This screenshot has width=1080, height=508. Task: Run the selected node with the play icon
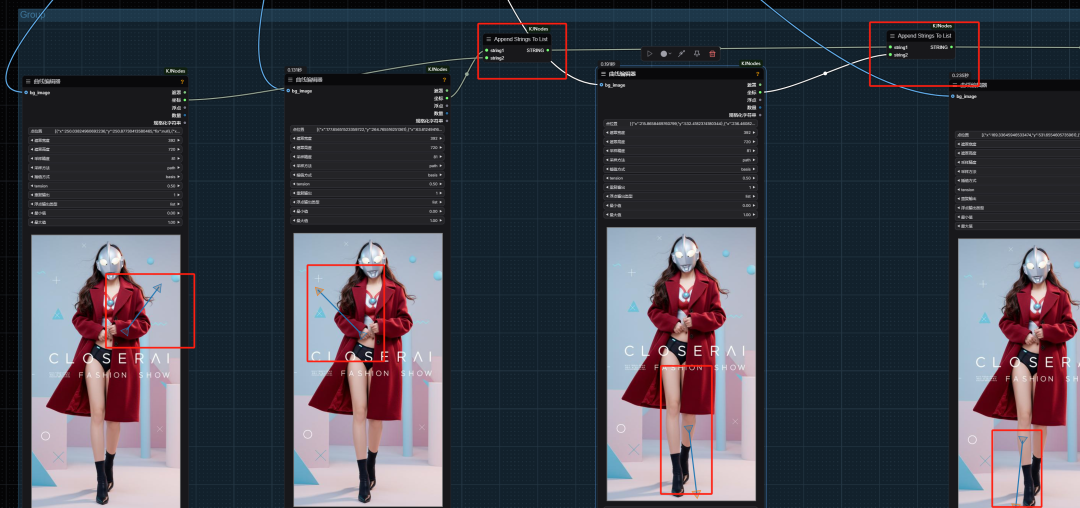650,53
